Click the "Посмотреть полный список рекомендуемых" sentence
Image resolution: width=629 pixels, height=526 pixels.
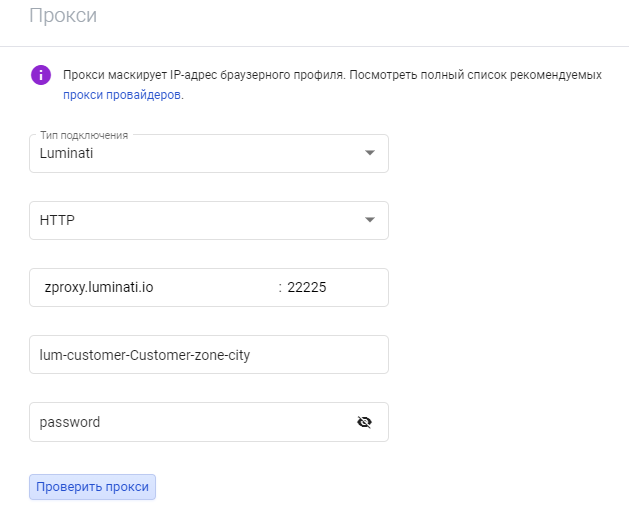(x=475, y=75)
